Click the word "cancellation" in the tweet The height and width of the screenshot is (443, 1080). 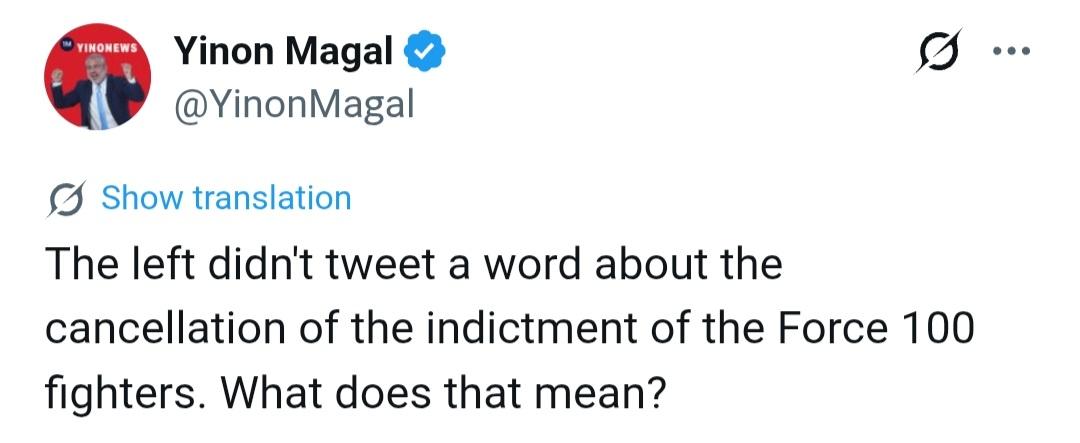(x=142, y=329)
